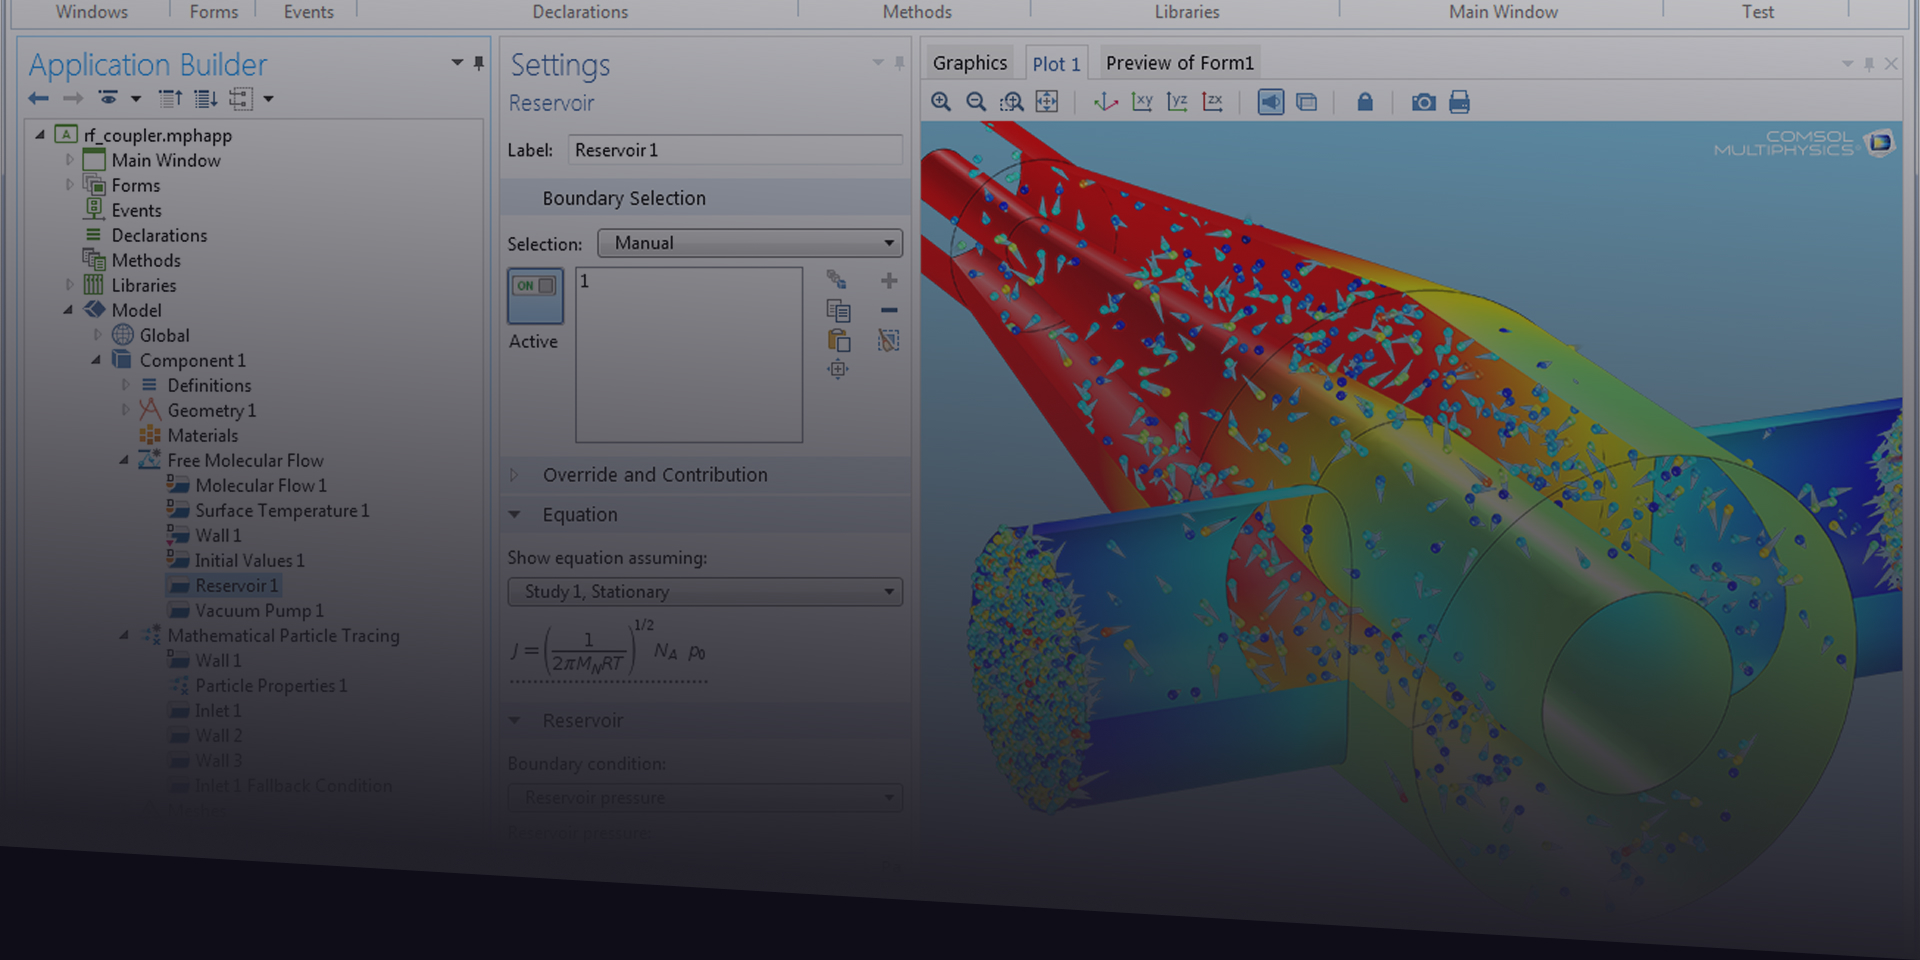Expand the Main Window tree node arrow

coord(69,160)
